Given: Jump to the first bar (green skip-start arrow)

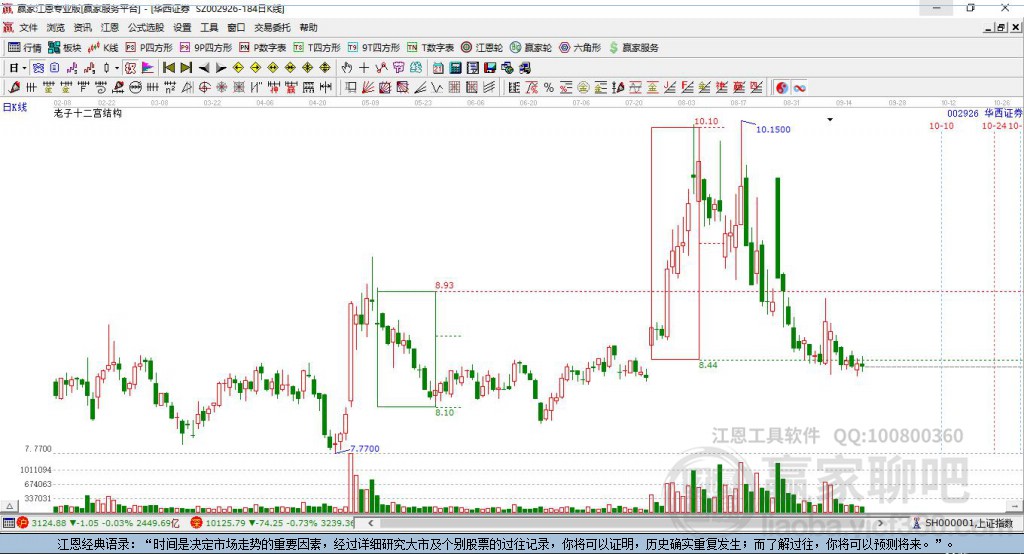Looking at the screenshot, I should pyautogui.click(x=169, y=68).
